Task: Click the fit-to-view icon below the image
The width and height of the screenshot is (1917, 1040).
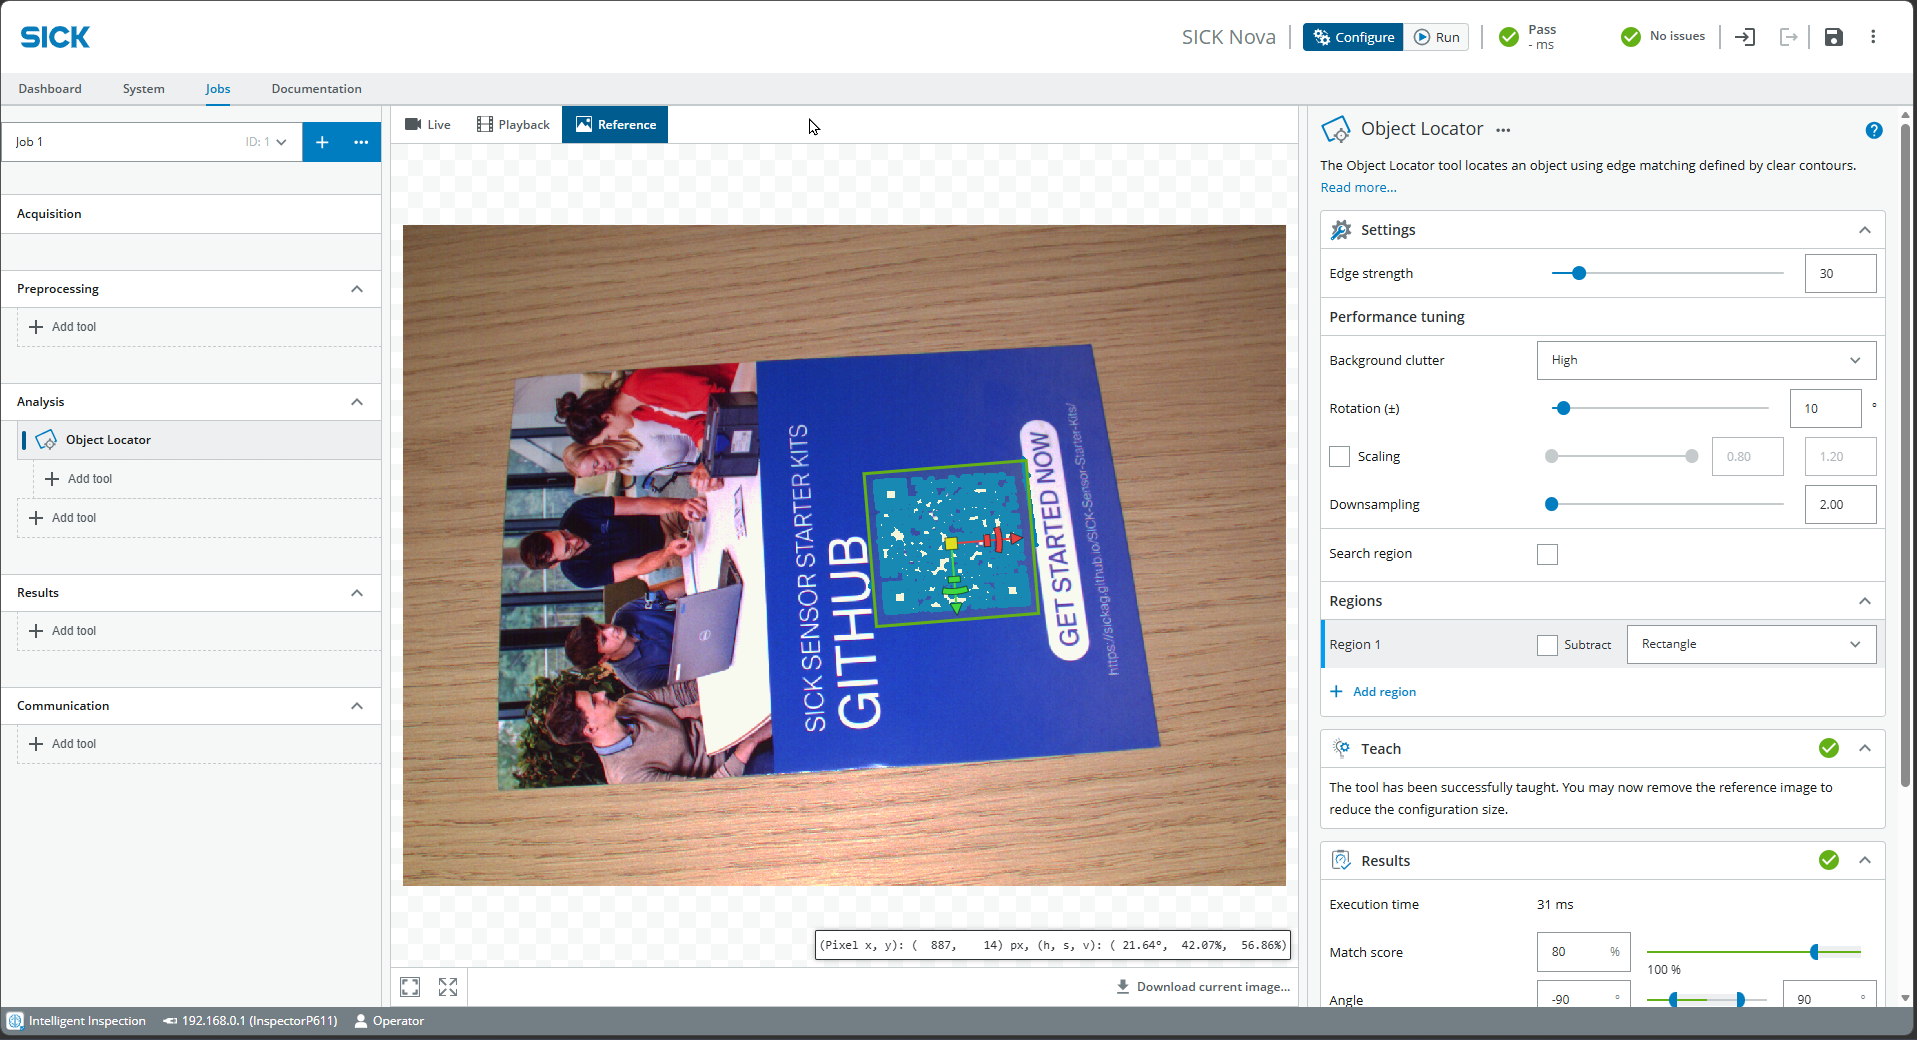Action: point(410,987)
